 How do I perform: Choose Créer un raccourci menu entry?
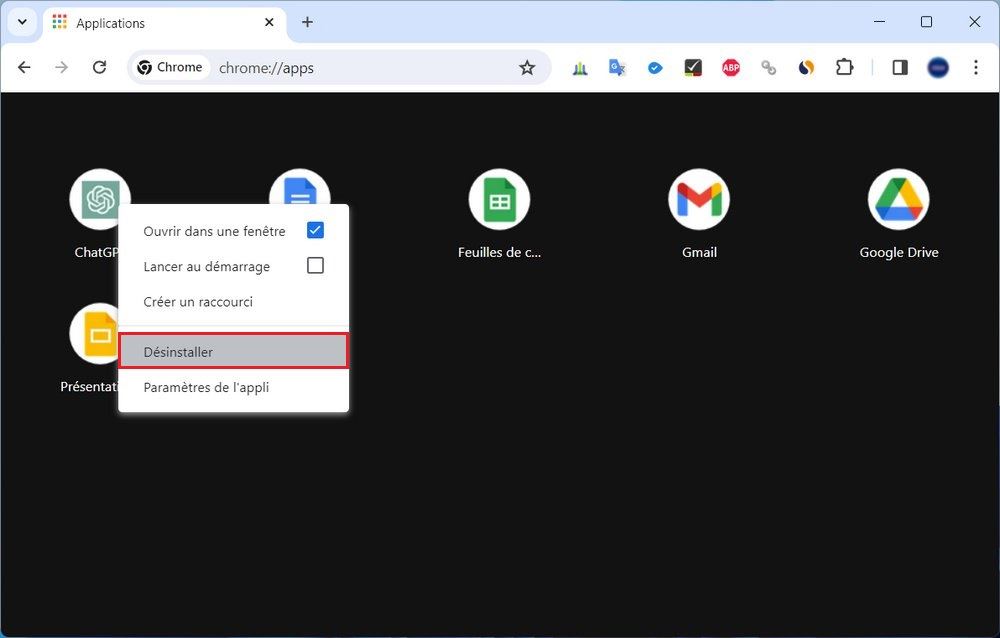point(198,302)
